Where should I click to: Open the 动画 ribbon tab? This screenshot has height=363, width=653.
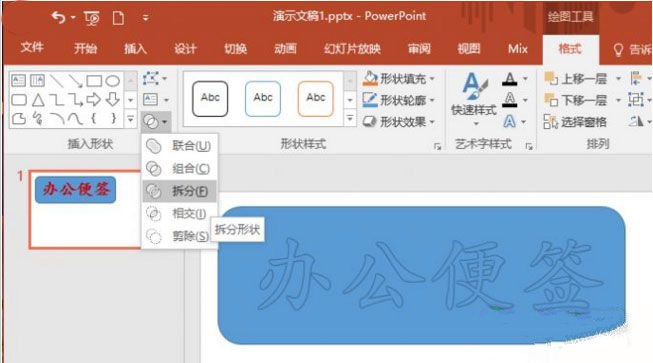coord(285,48)
